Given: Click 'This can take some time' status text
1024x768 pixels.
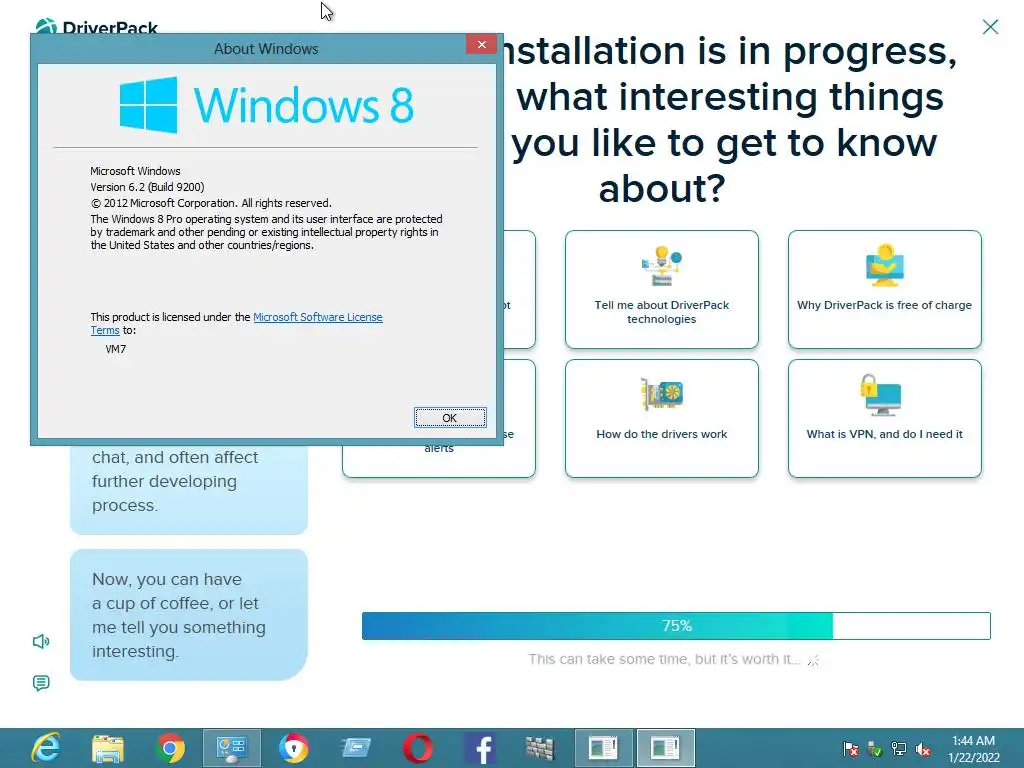Looking at the screenshot, I should point(664,659).
